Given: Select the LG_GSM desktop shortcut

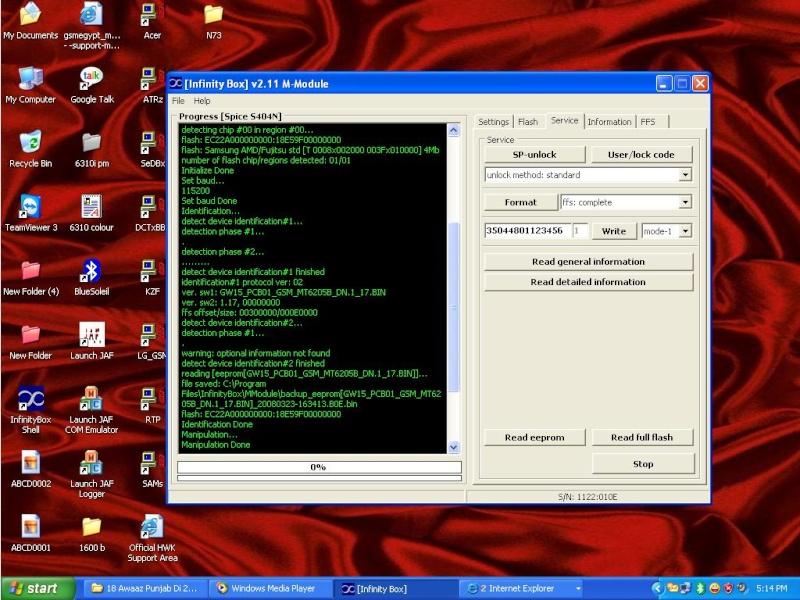Looking at the screenshot, I should (152, 341).
